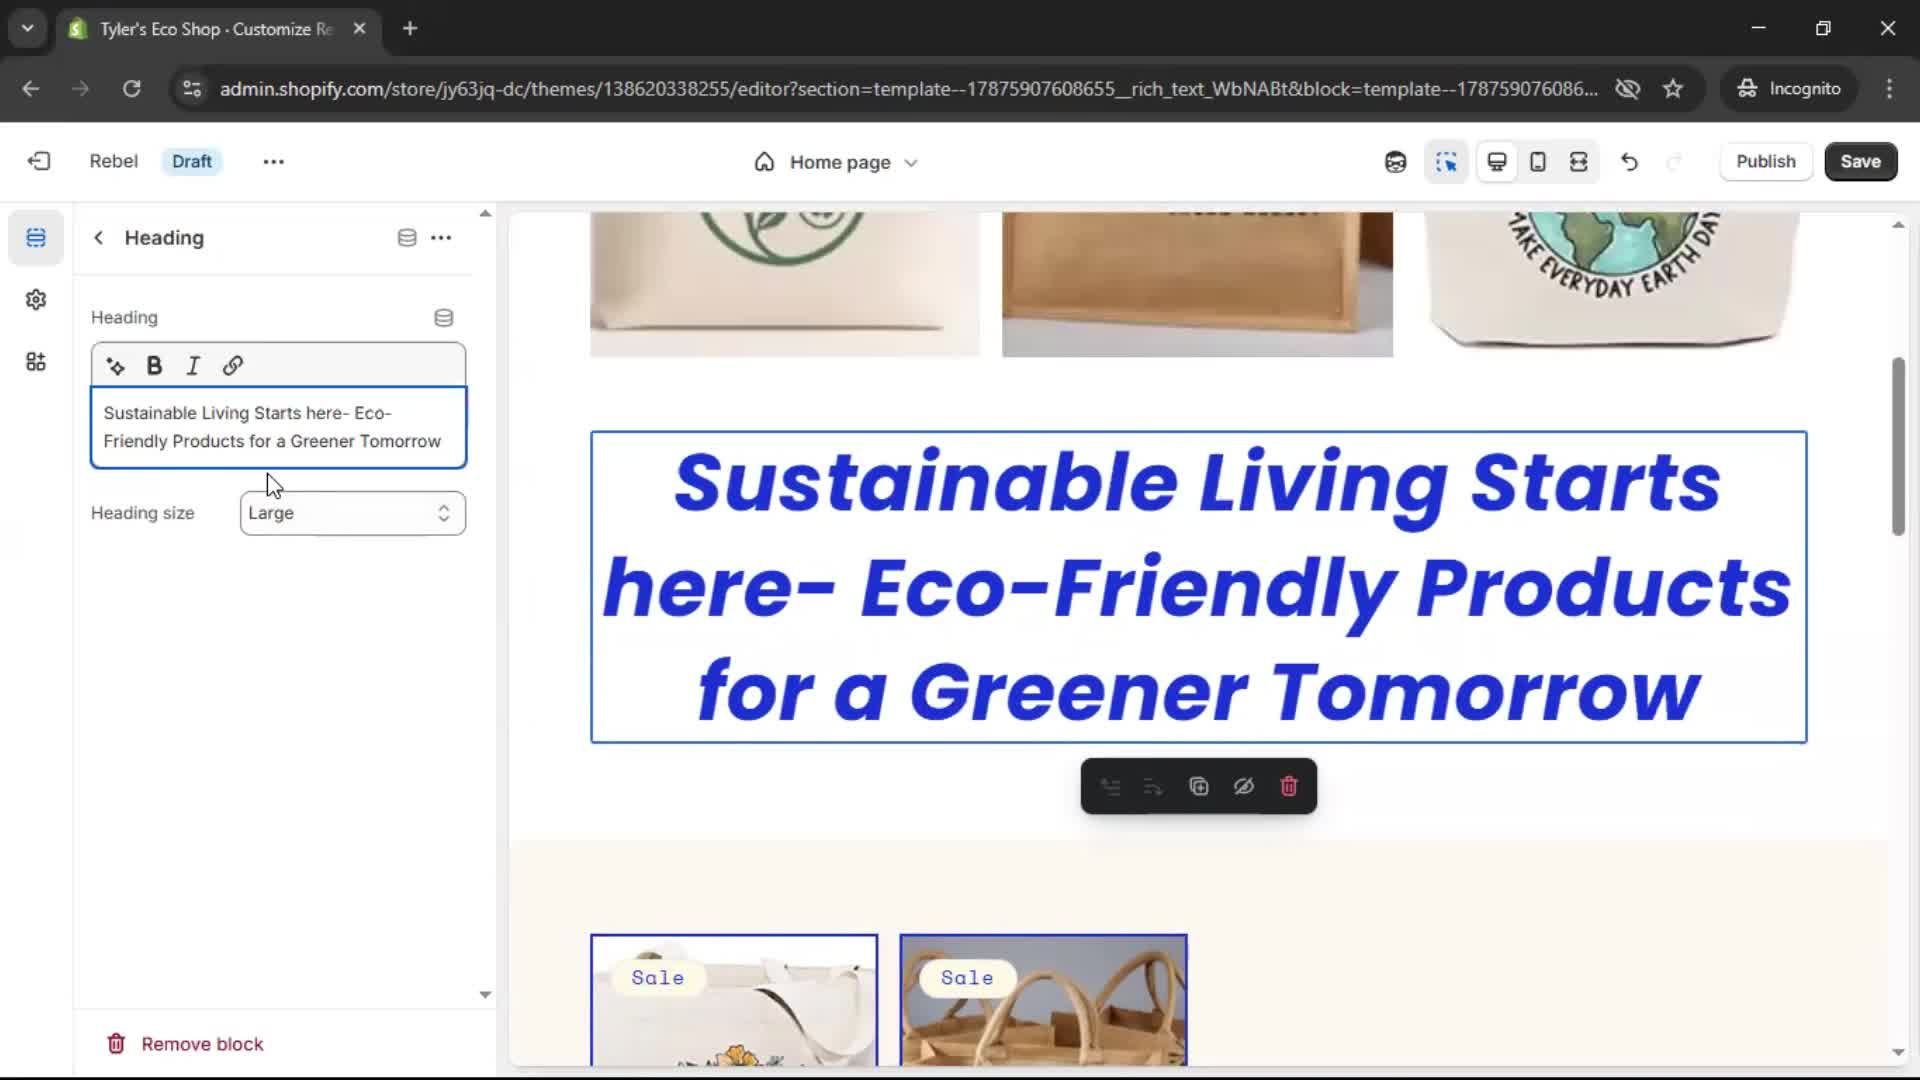Click the Publish button
This screenshot has height=1080, width=1920.
point(1765,162)
